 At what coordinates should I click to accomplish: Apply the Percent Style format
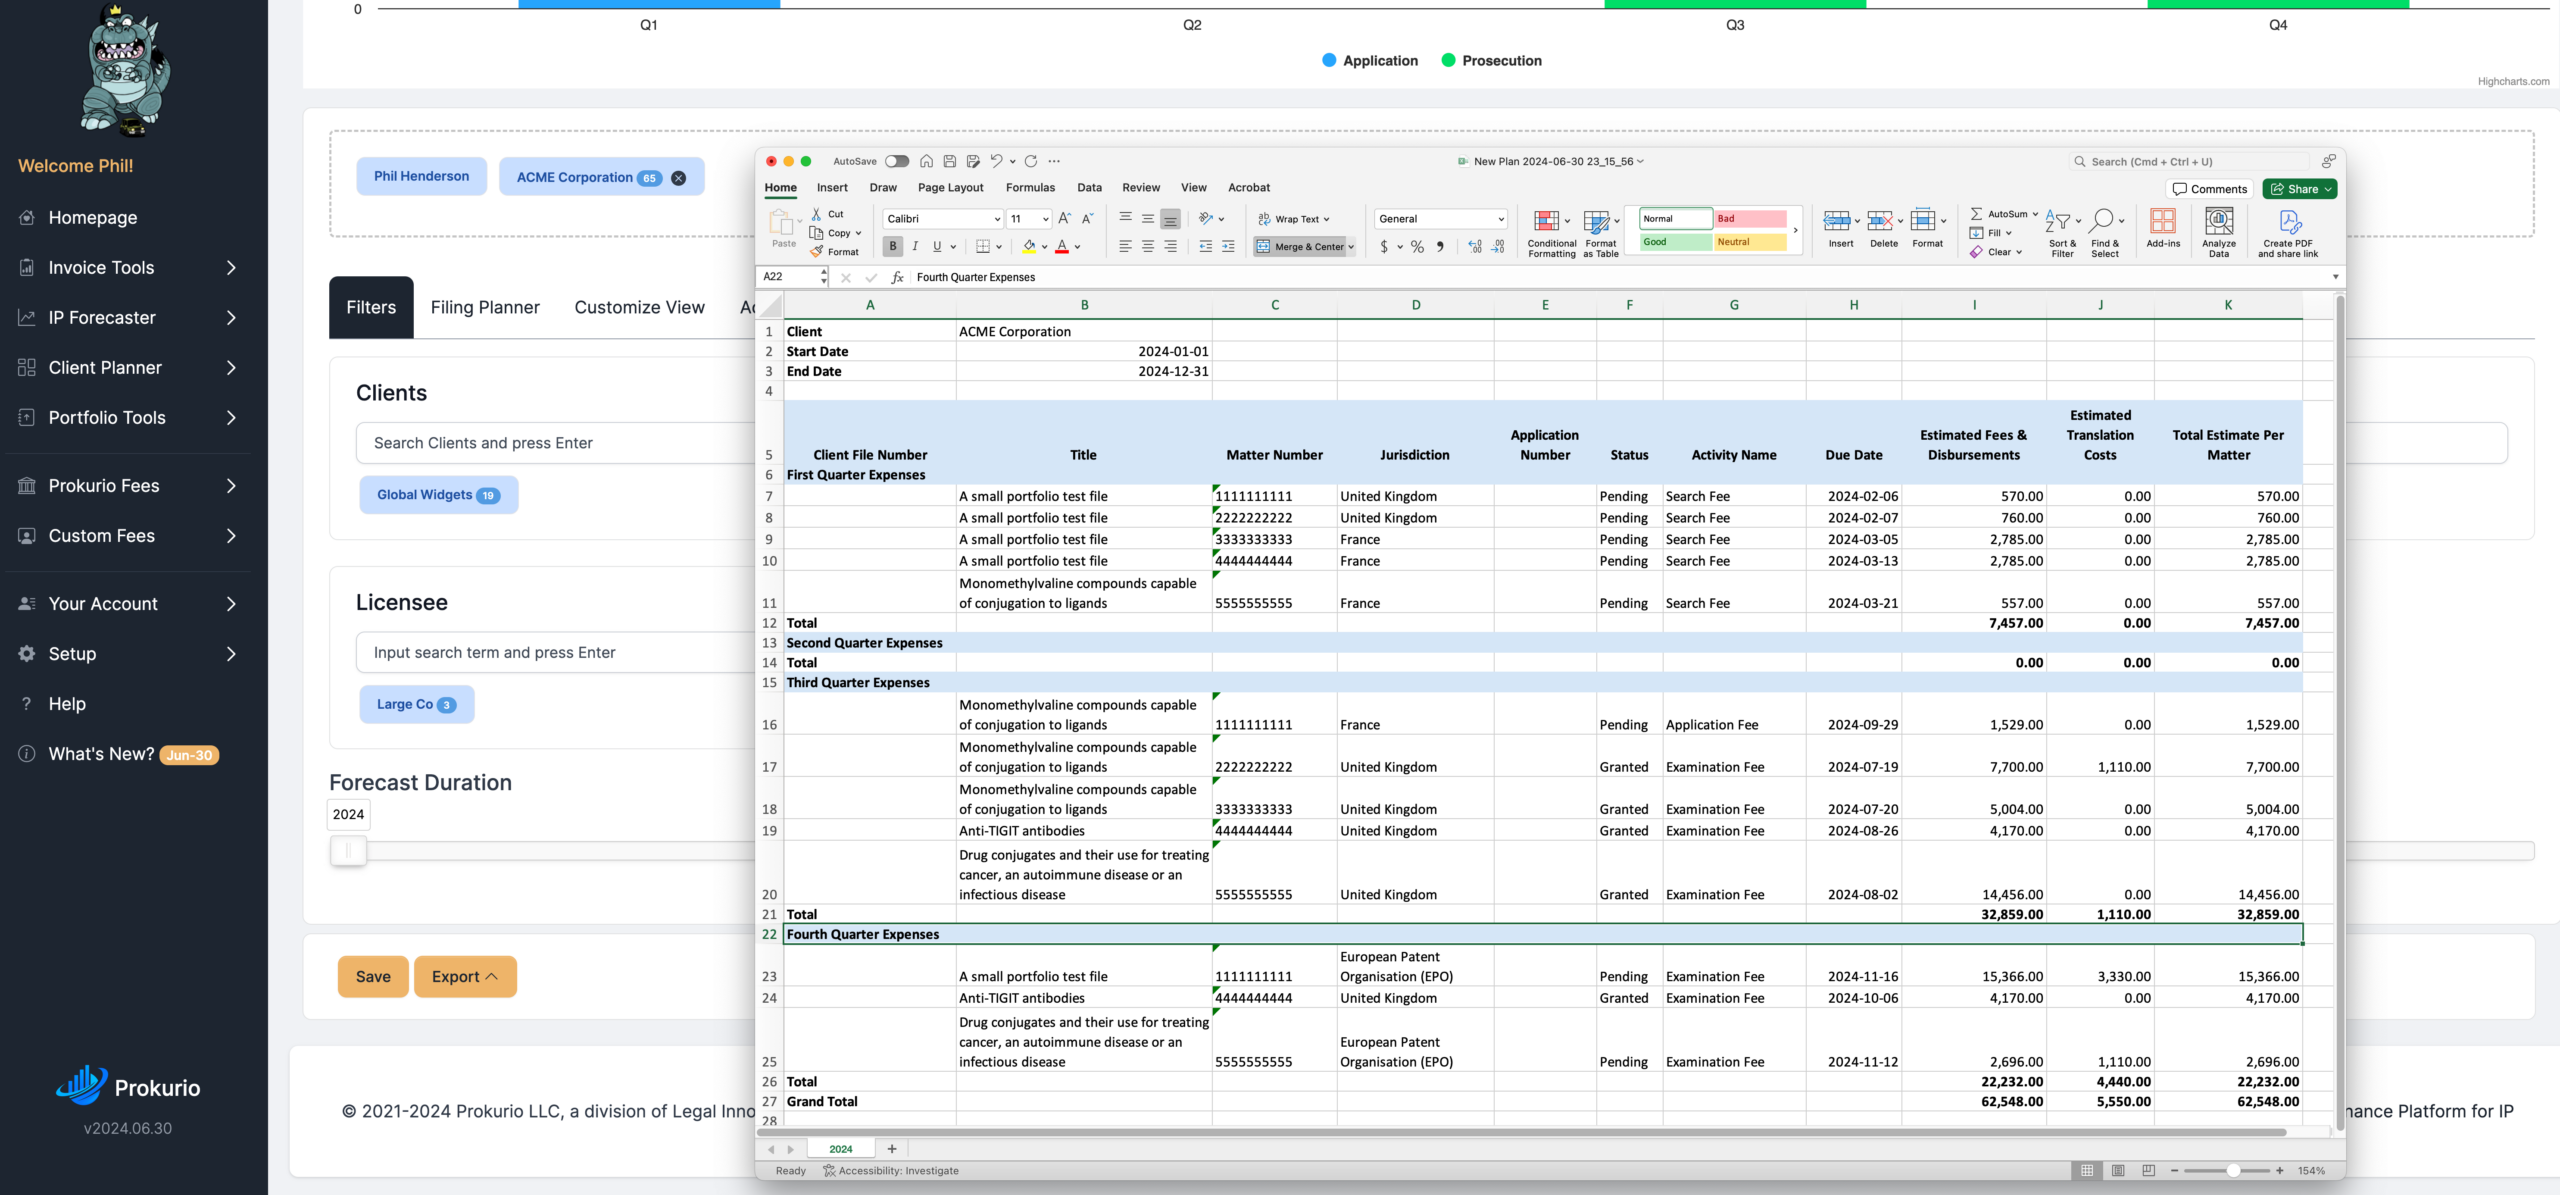coord(1417,247)
